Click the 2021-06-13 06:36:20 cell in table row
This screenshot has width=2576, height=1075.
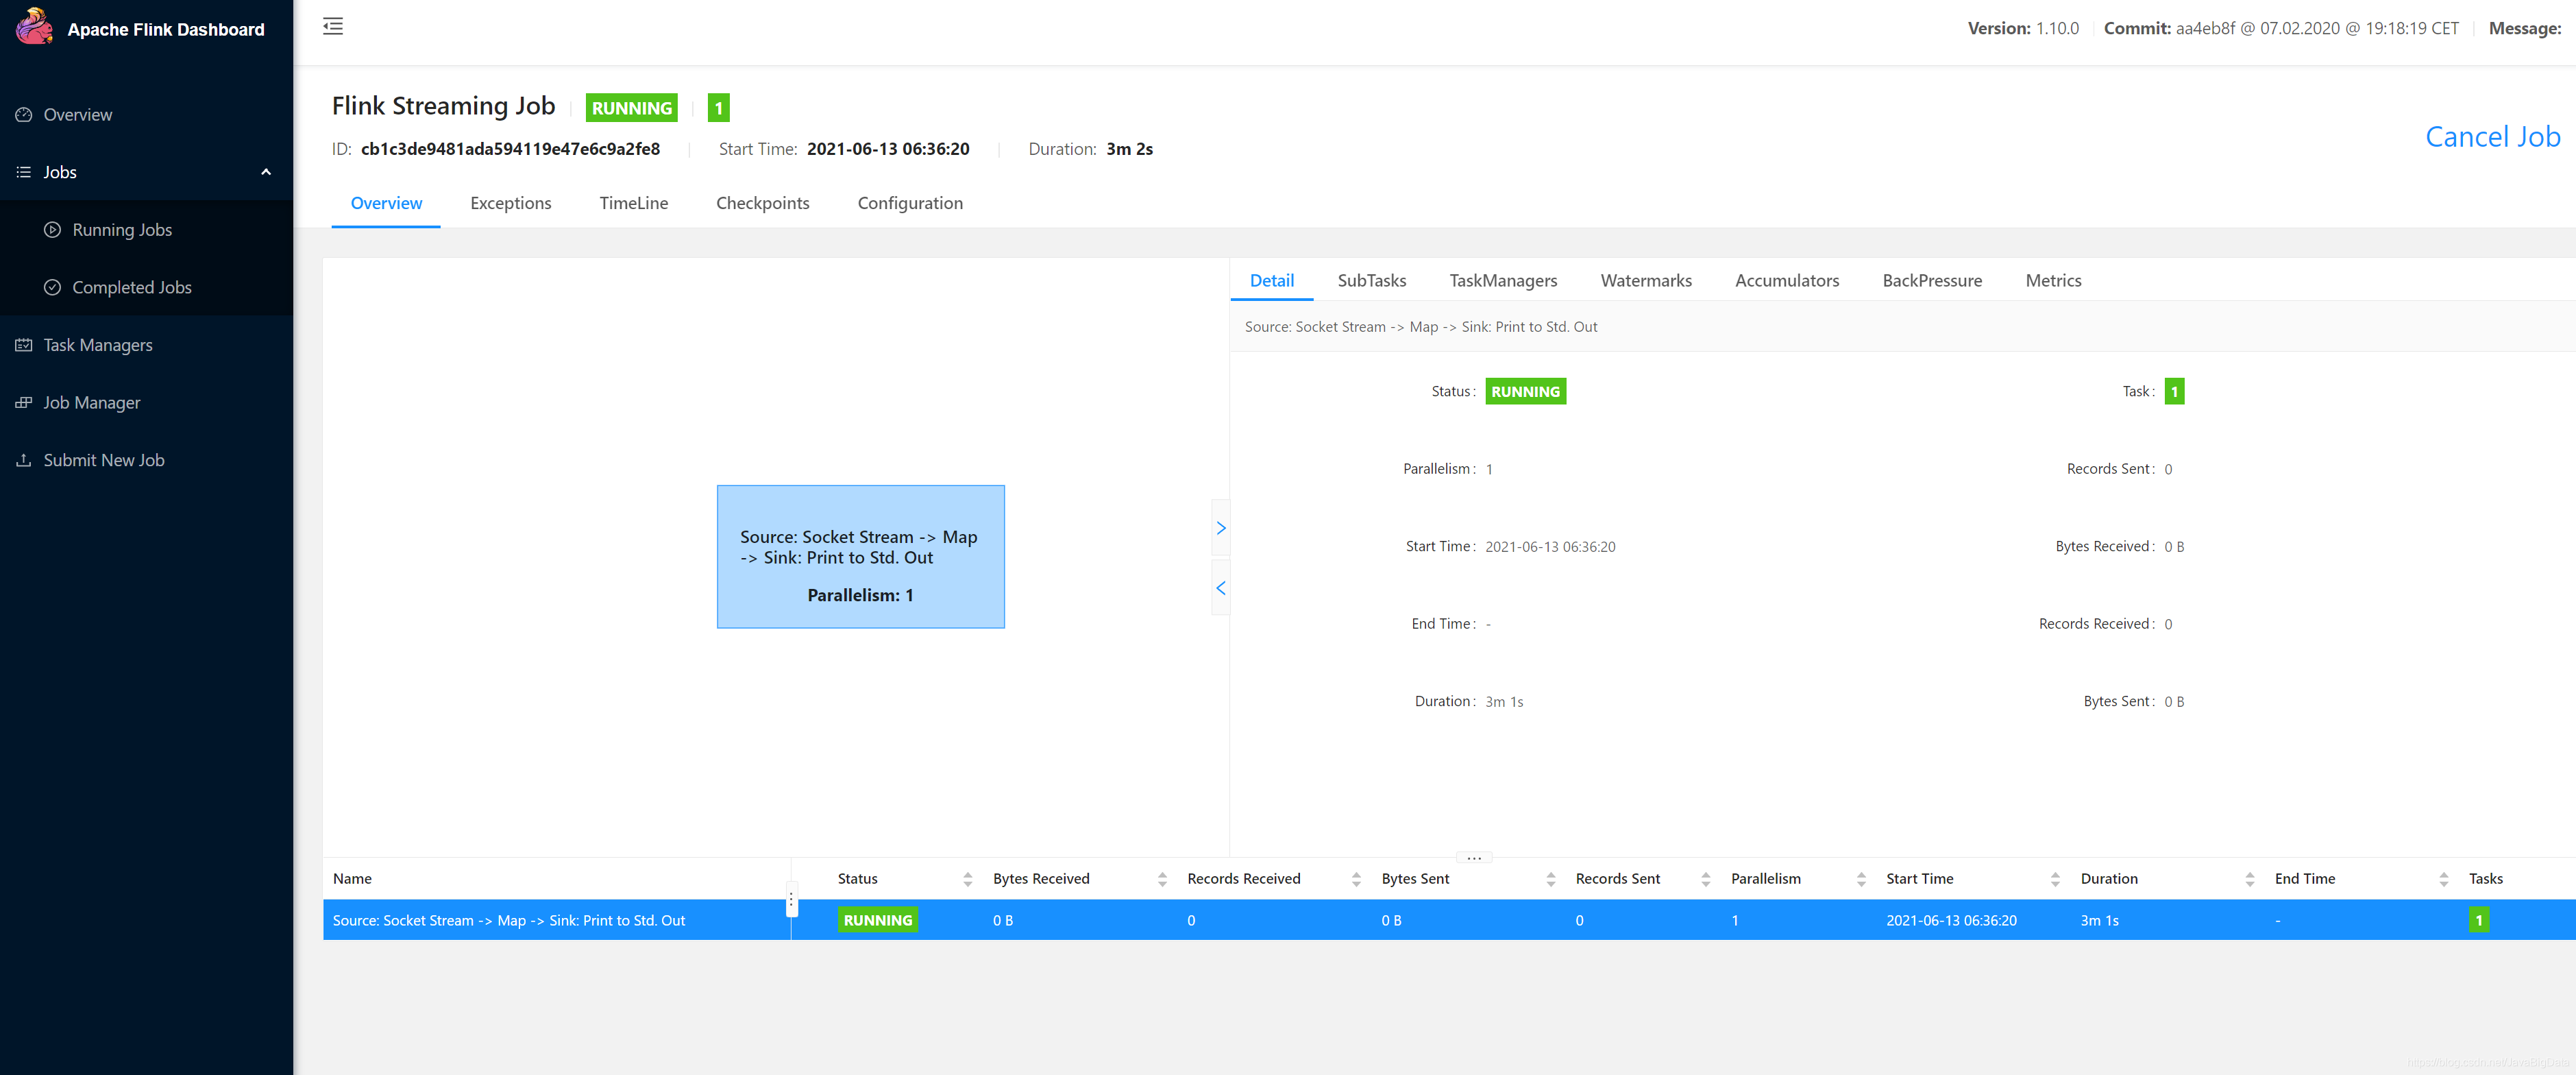pyautogui.click(x=1951, y=921)
